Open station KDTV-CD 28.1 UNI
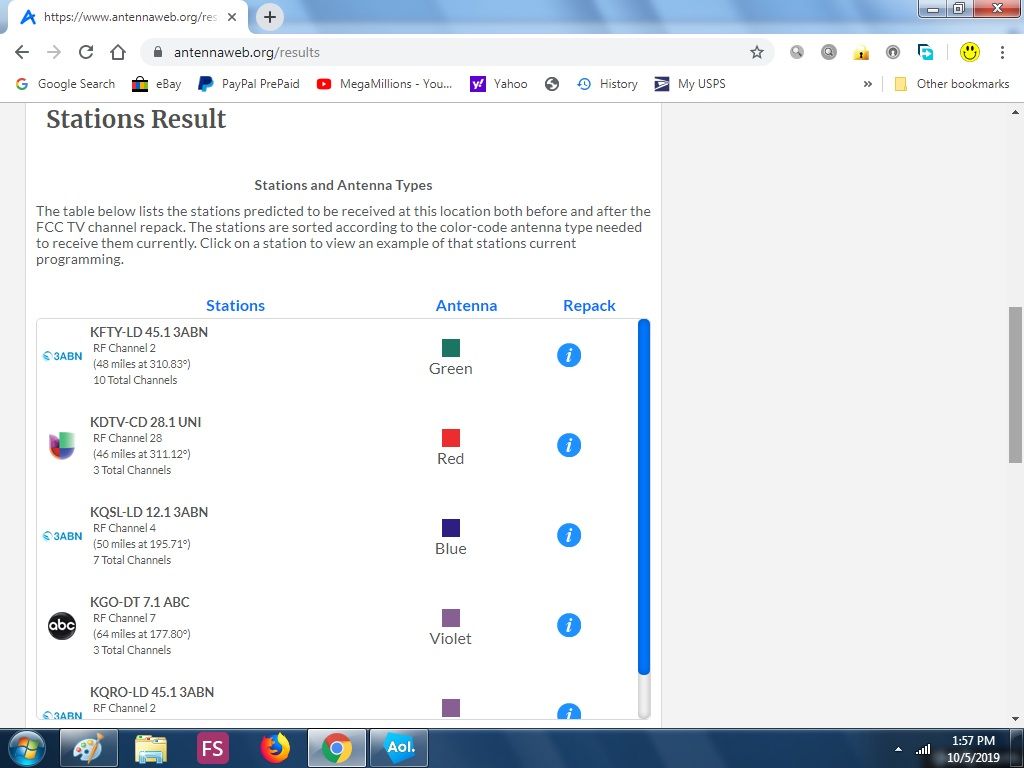The height and width of the screenshot is (768, 1024). click(146, 422)
